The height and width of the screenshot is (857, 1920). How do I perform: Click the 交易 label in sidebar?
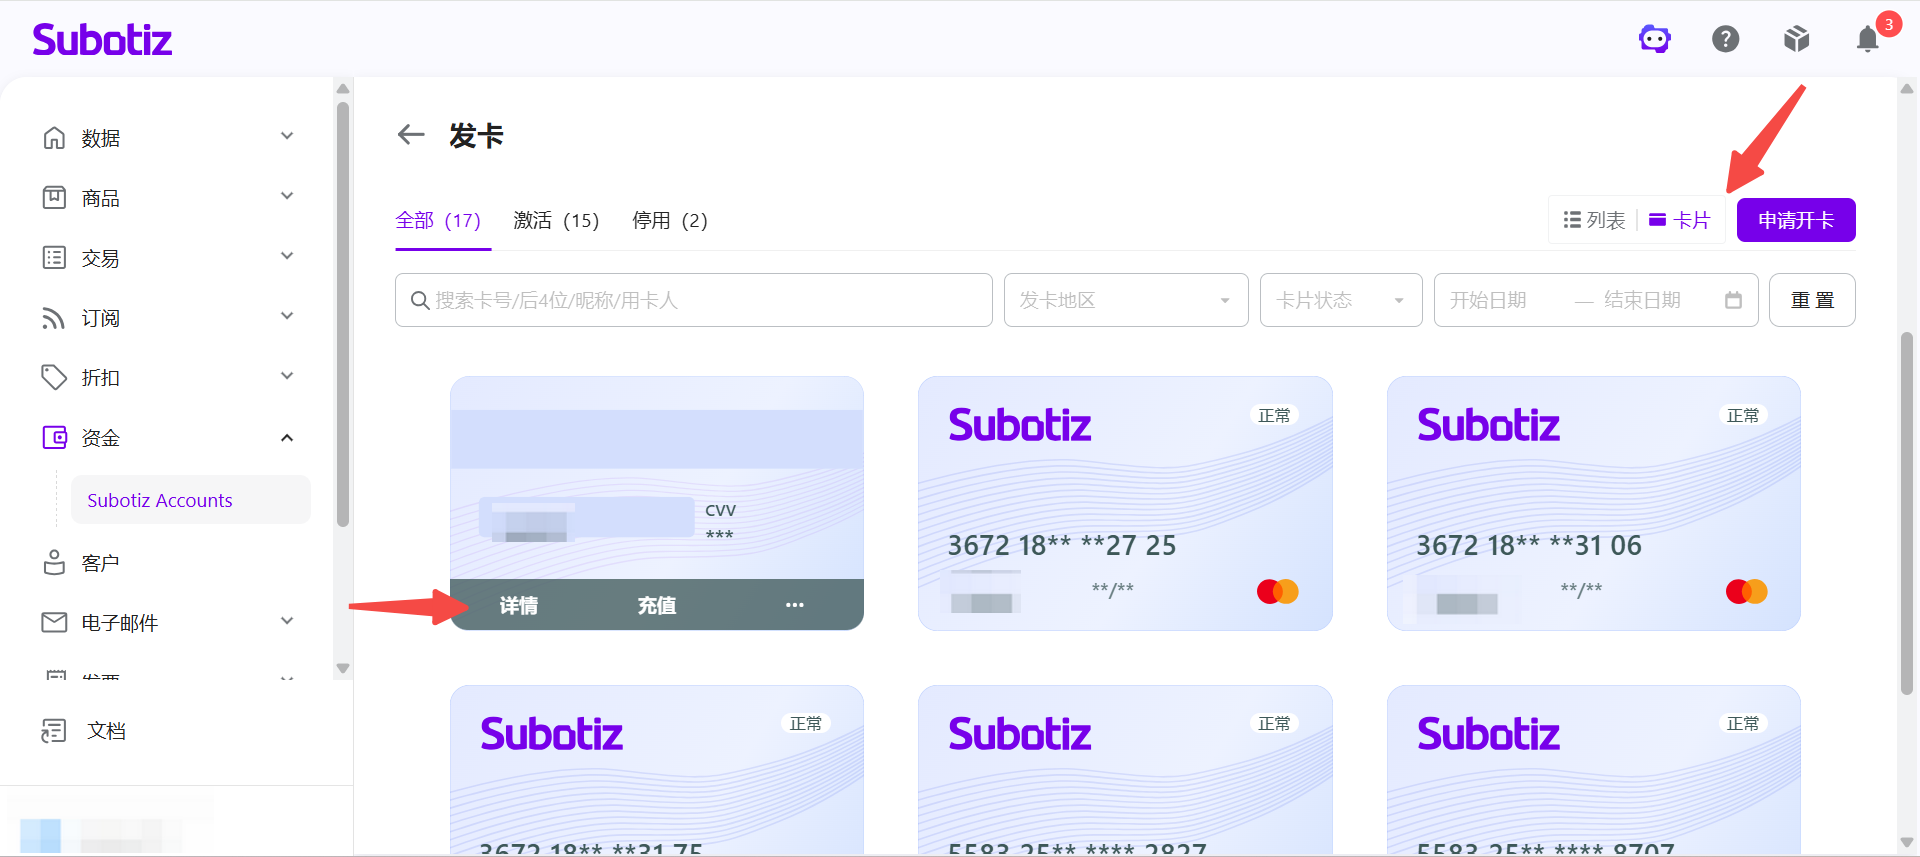pos(101,258)
